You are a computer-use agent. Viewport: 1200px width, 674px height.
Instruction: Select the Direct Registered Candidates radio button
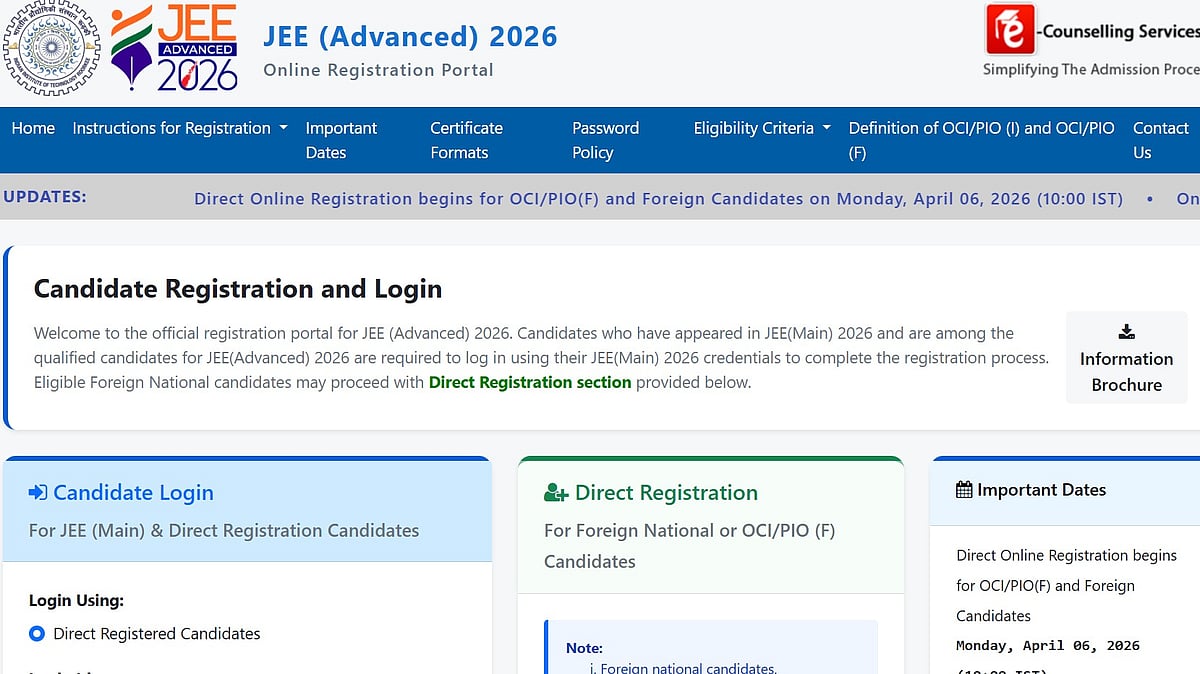(38, 633)
